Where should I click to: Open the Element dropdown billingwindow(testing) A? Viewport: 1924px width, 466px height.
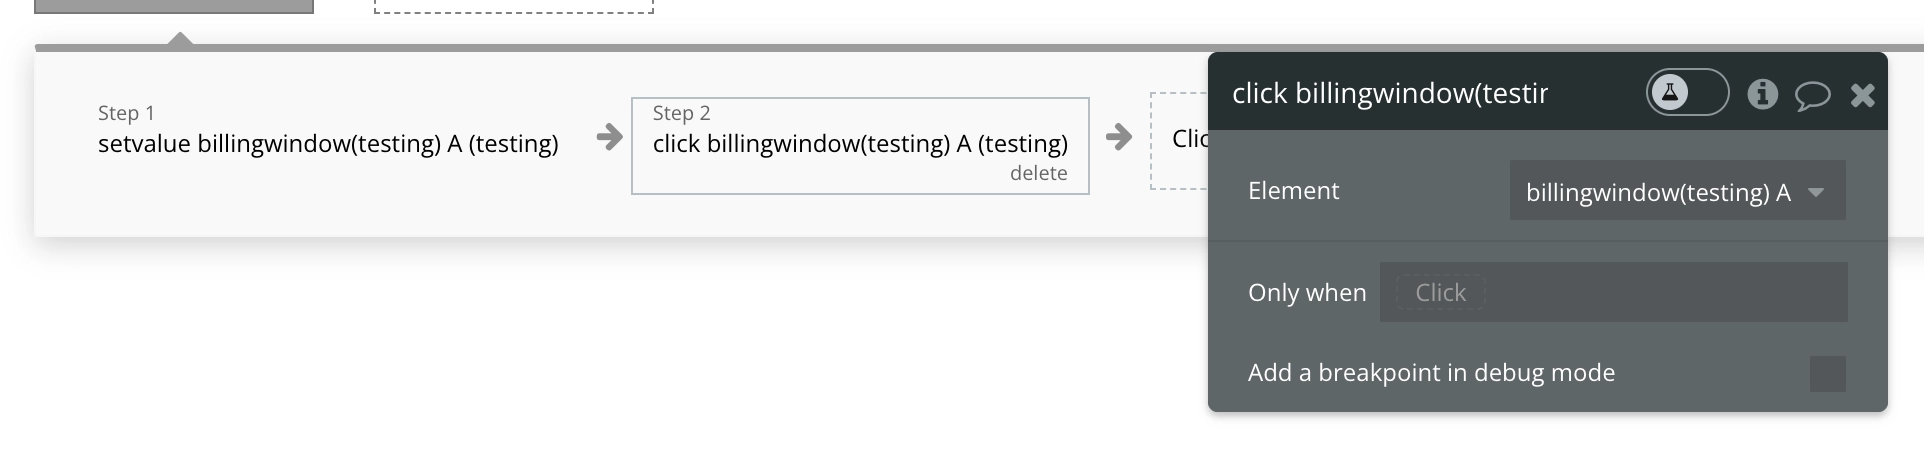pyautogui.click(x=1660, y=191)
